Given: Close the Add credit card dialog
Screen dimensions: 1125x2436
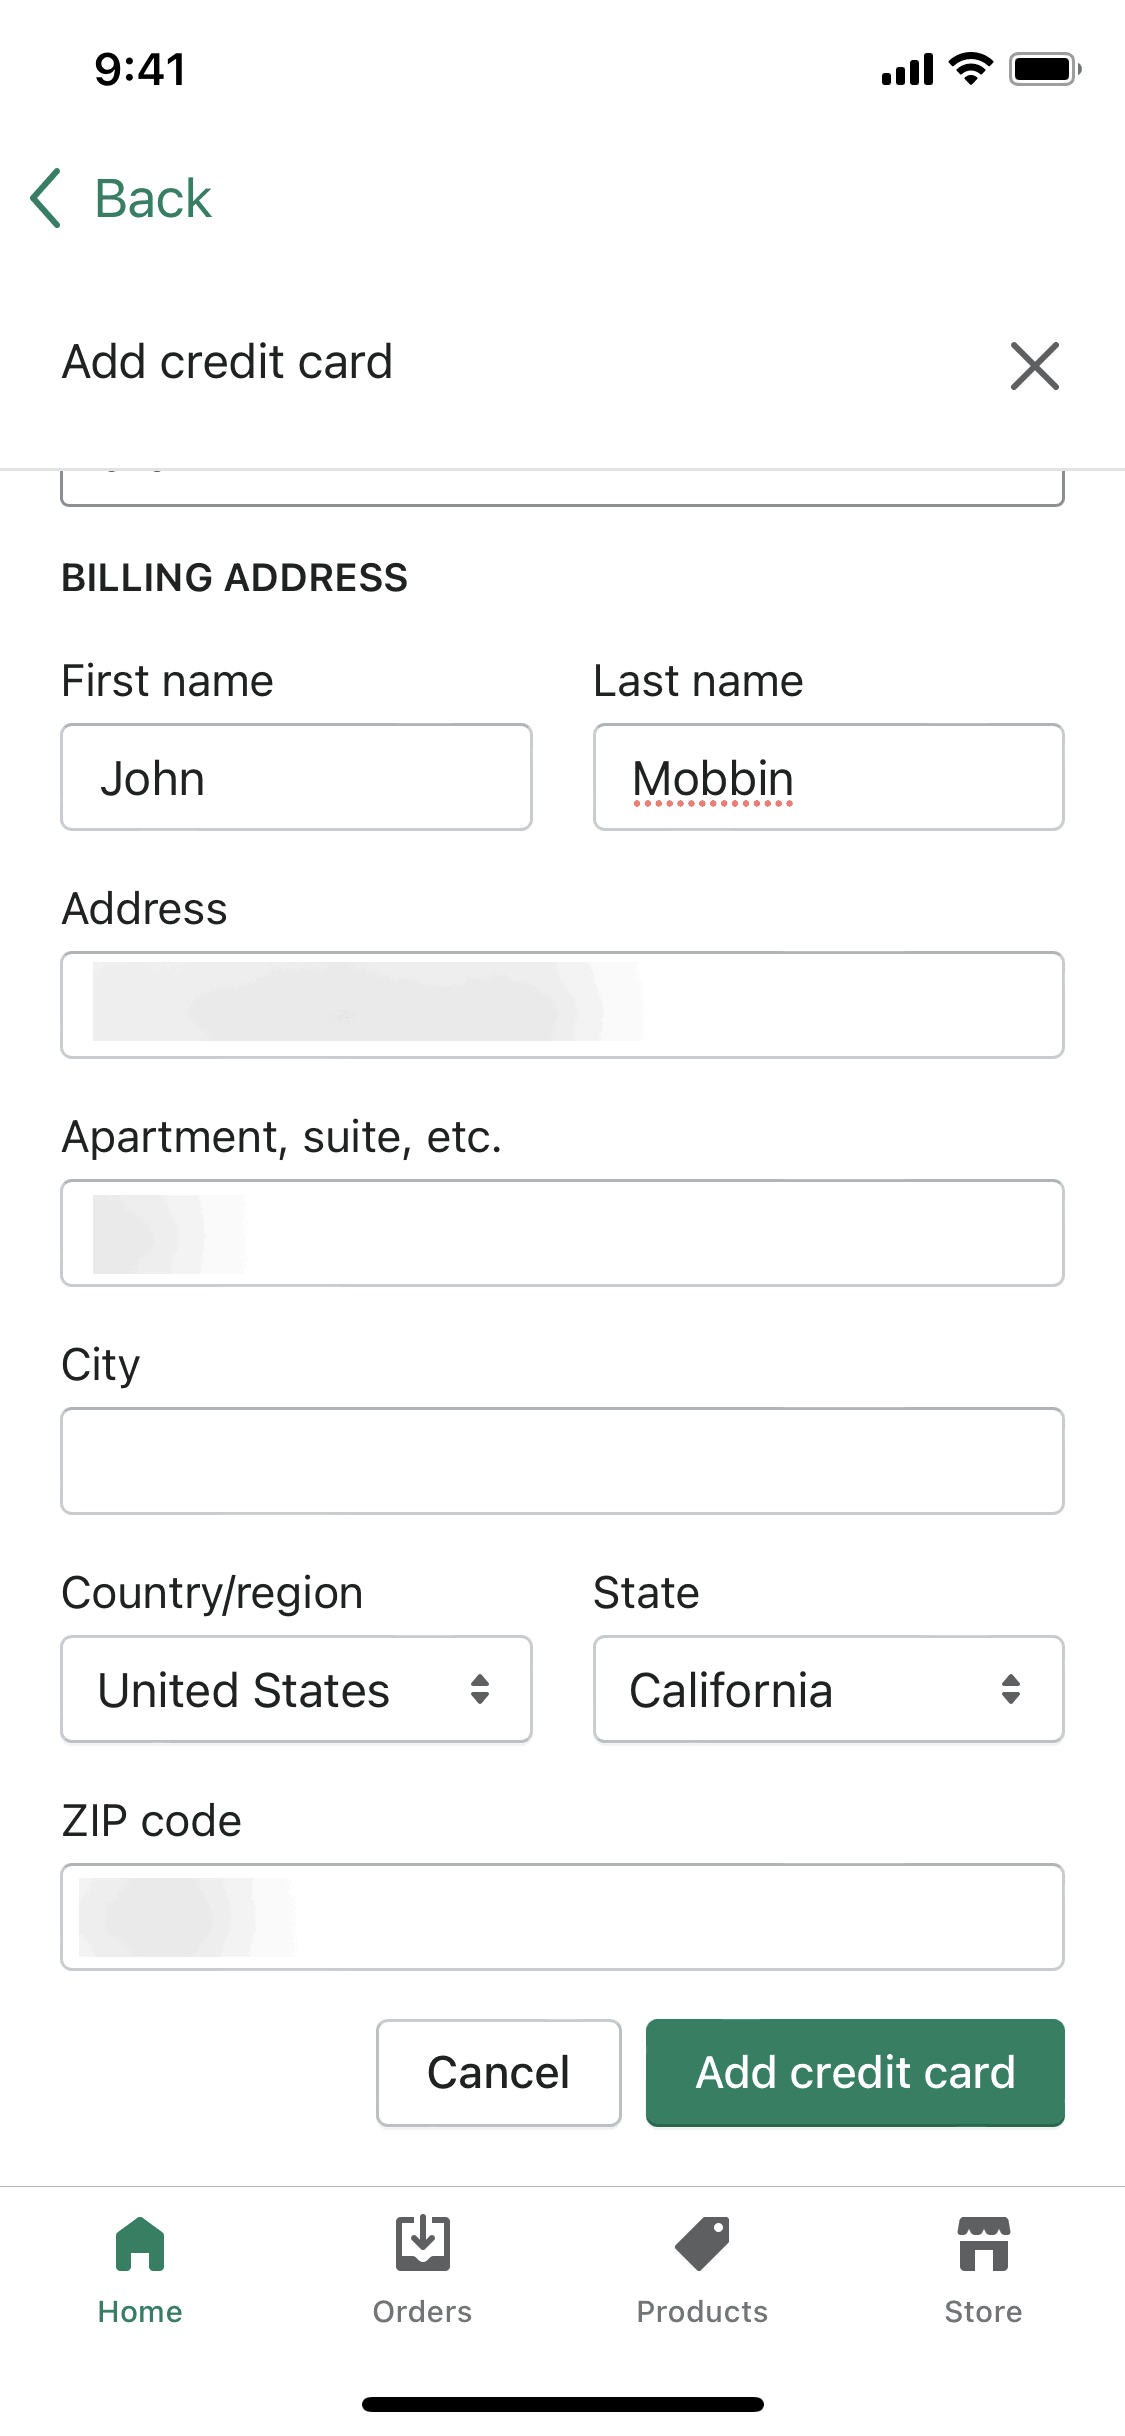Looking at the screenshot, I should 1034,365.
